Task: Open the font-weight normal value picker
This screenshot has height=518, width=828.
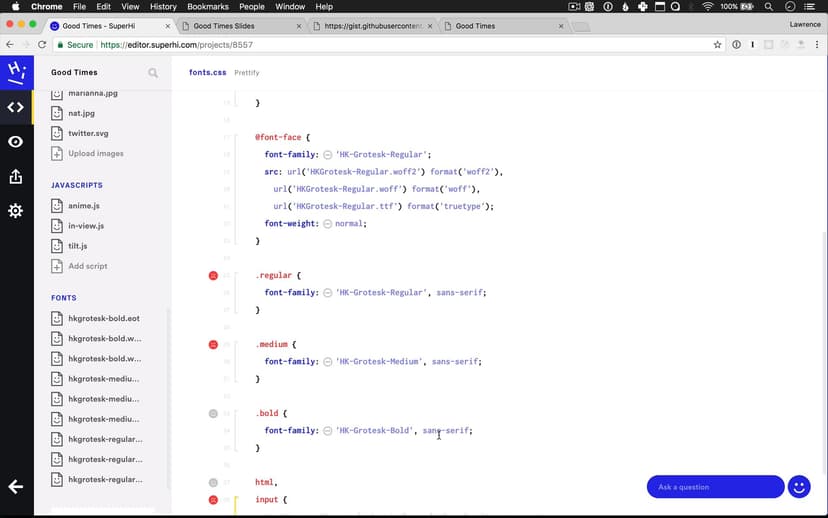Action: [327, 224]
